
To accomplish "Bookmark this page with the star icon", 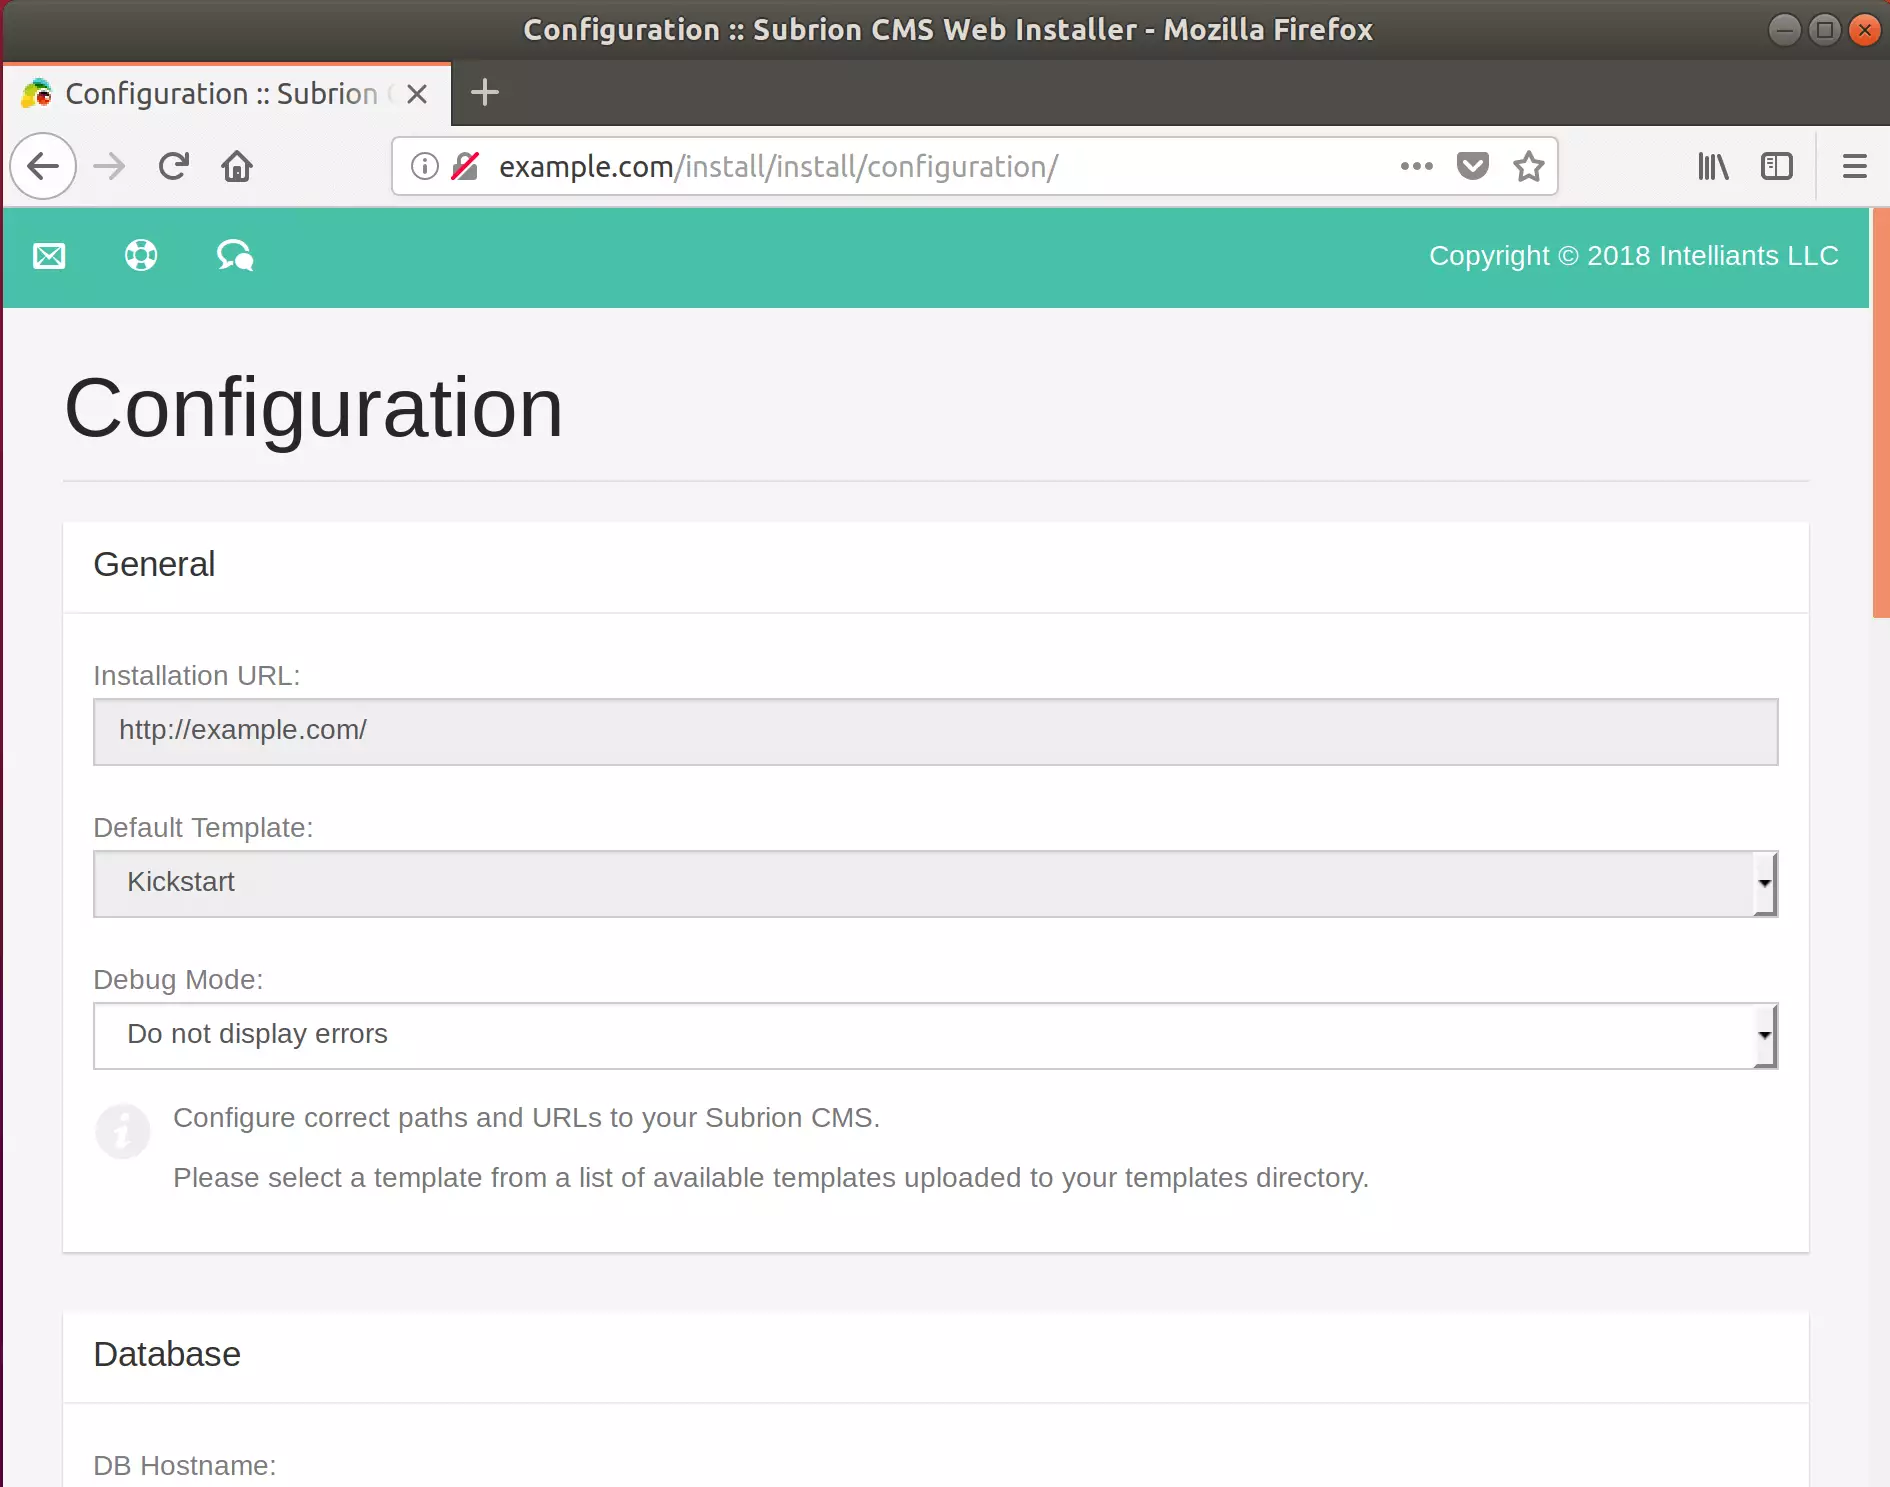I will [1529, 166].
